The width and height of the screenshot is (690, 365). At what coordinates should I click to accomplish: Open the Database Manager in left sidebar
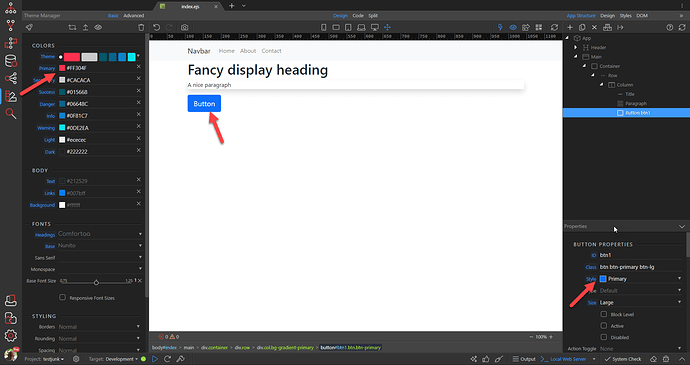pos(11,61)
